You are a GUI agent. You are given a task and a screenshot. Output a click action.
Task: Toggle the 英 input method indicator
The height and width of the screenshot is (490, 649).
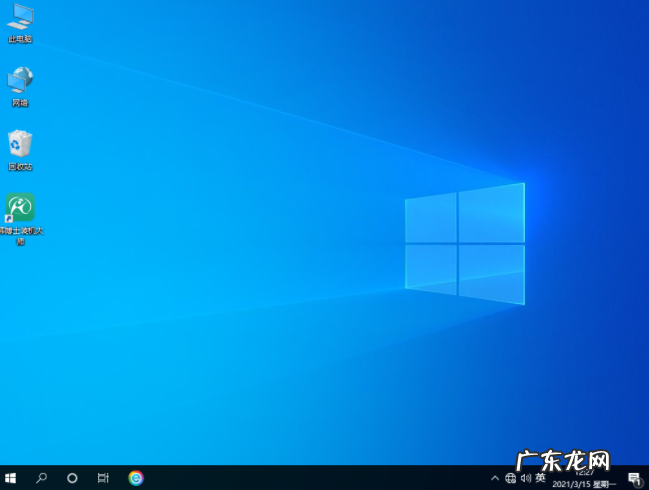click(540, 478)
